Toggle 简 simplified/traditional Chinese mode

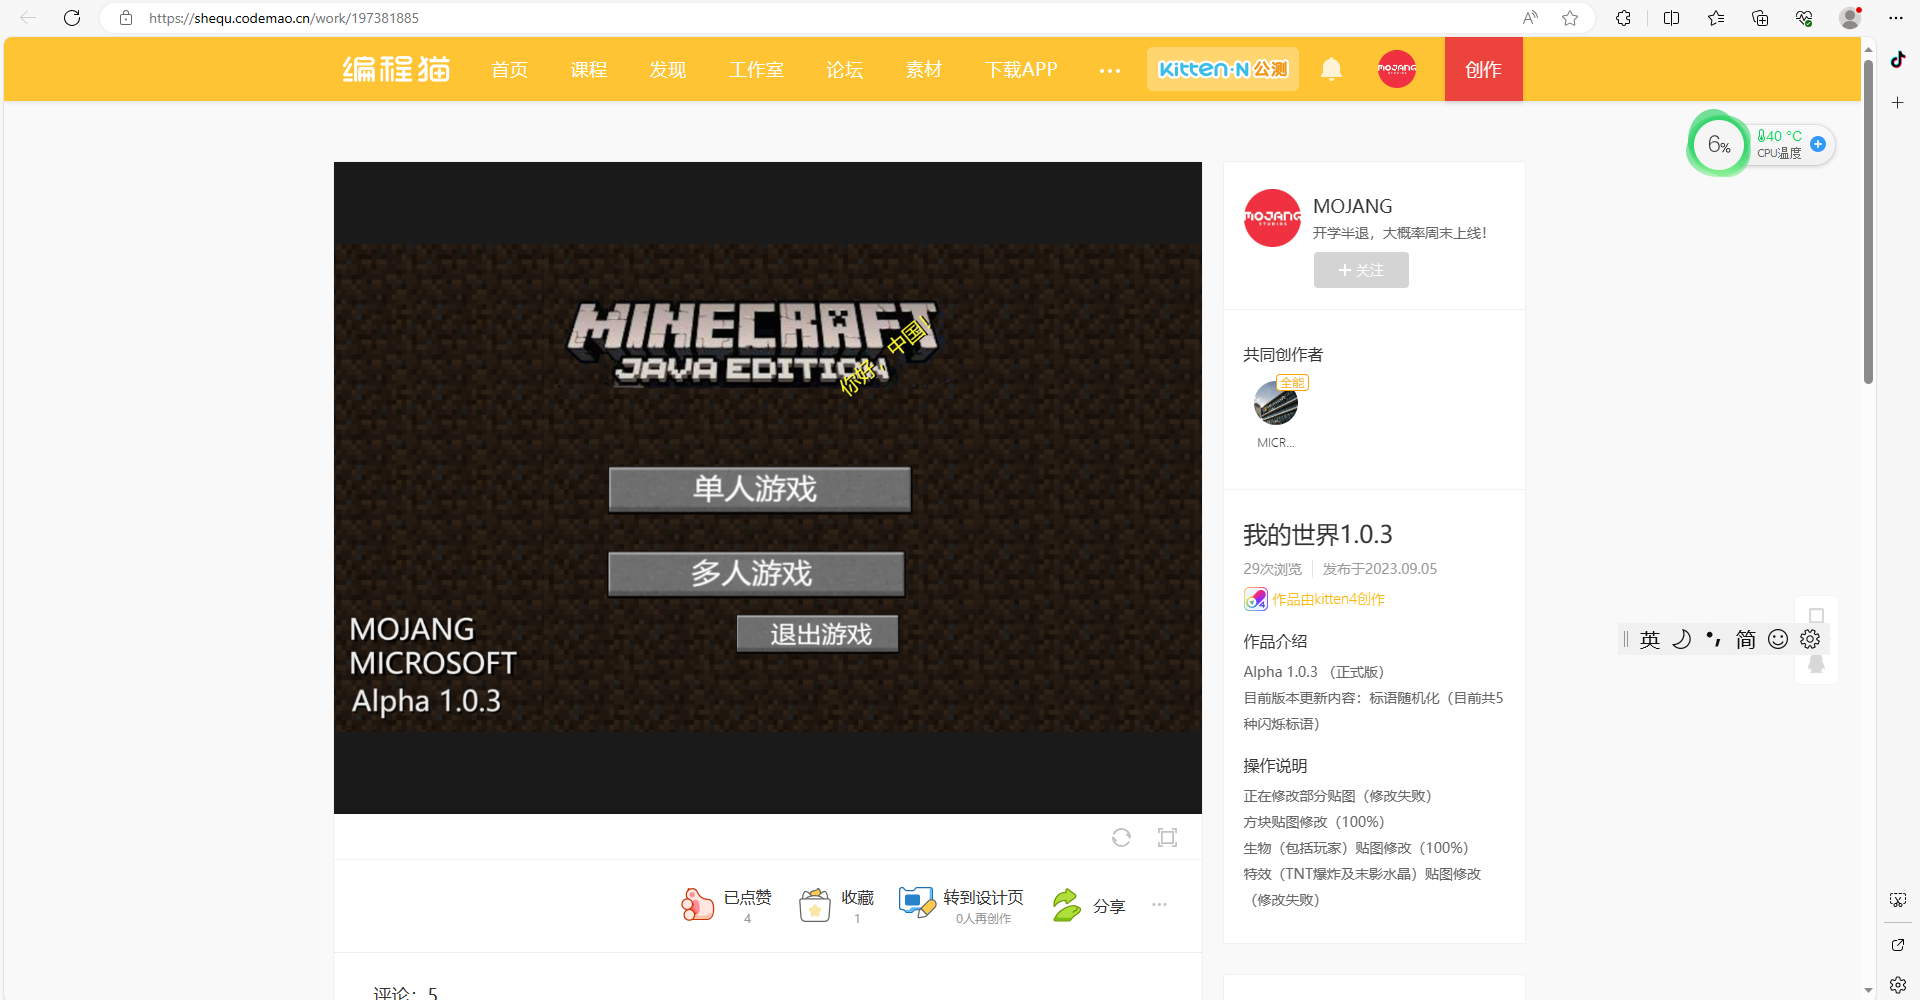coord(1746,639)
